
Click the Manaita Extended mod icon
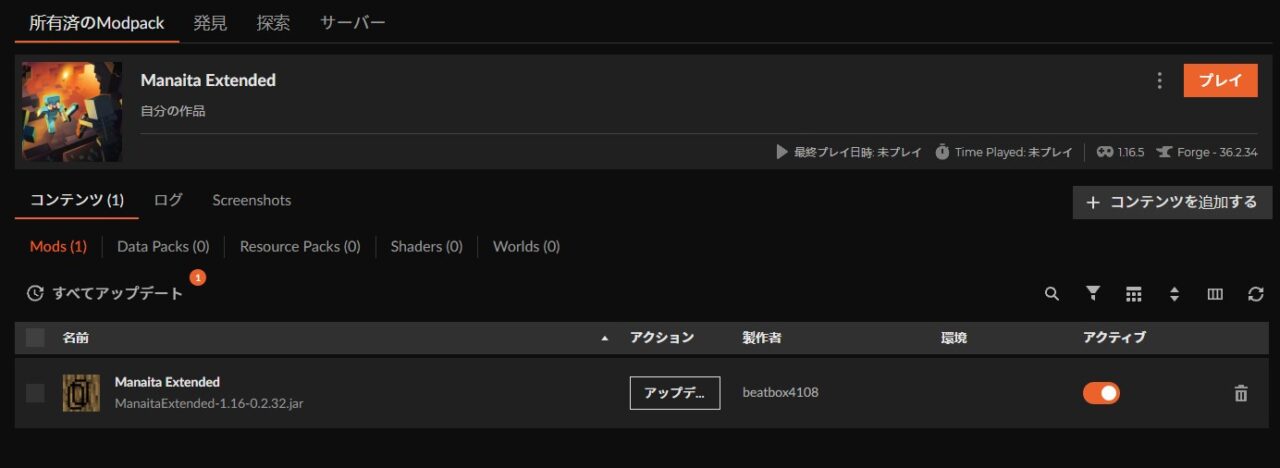click(x=81, y=393)
